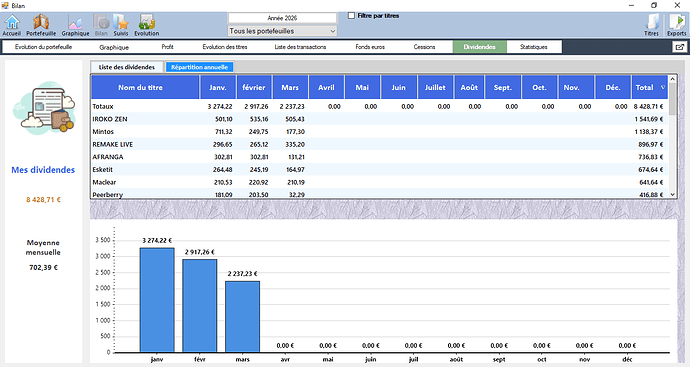Click the pop-out window icon
Screen dimensions: 690x367
pyautogui.click(x=679, y=47)
